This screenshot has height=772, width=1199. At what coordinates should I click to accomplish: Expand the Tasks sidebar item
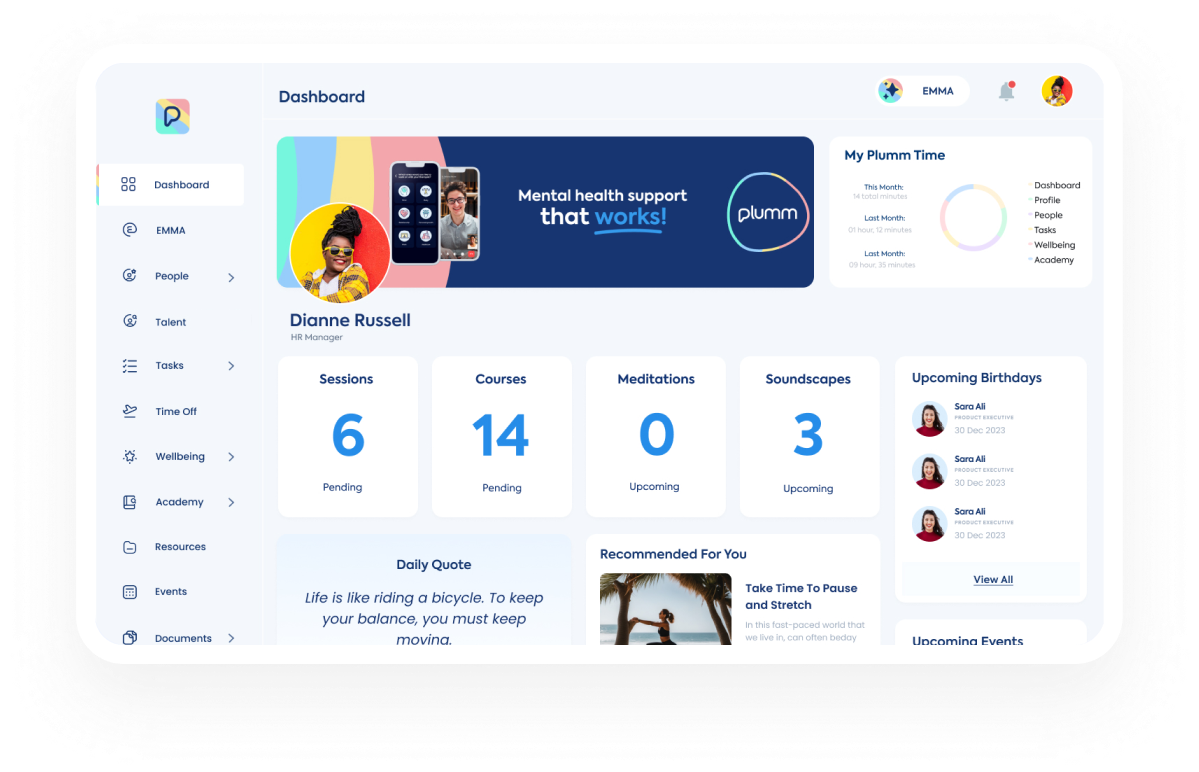pos(231,366)
